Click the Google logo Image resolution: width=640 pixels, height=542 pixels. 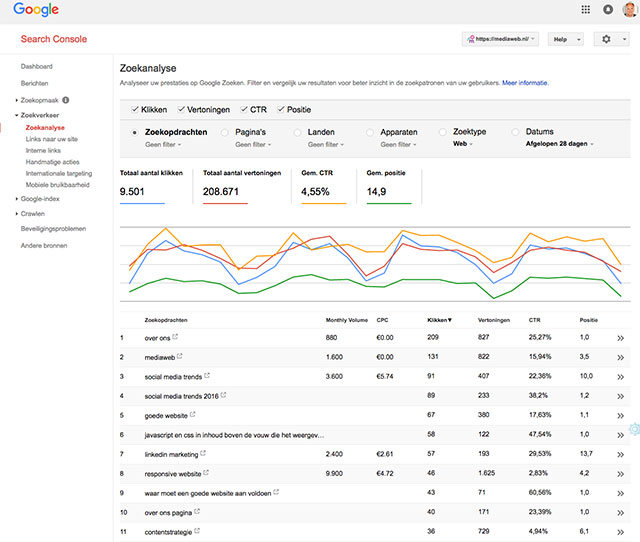[36, 9]
